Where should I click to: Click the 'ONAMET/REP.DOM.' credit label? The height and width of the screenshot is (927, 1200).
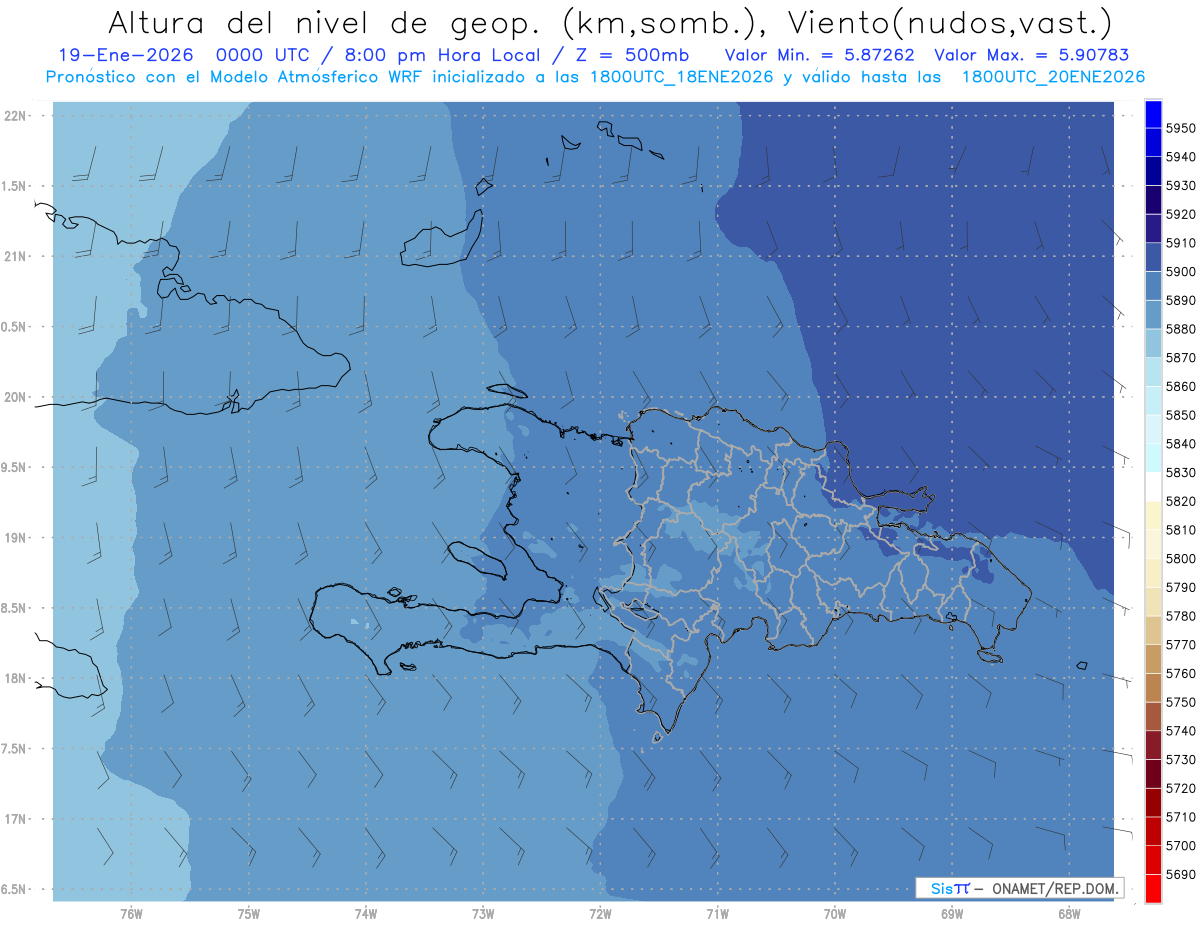click(x=1053, y=888)
